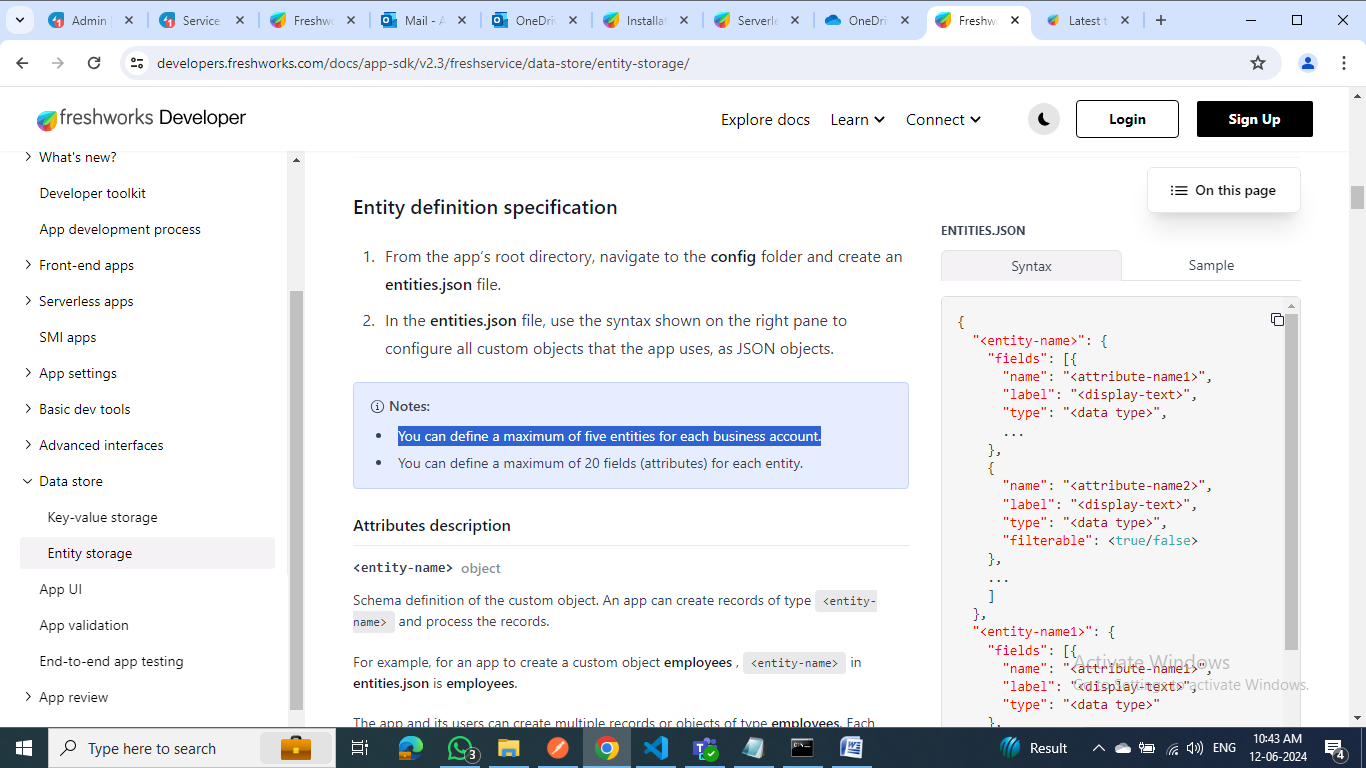This screenshot has height=768, width=1366.
Task: Select the Syntax code tab
Action: pos(1031,266)
